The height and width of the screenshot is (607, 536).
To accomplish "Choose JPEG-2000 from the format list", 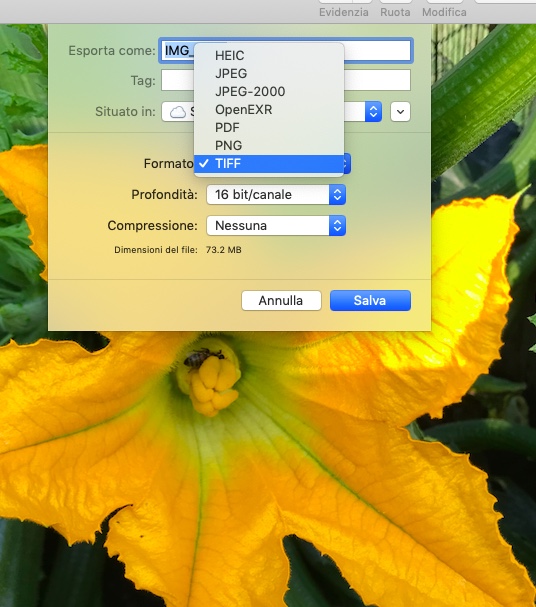I will [269, 91].
